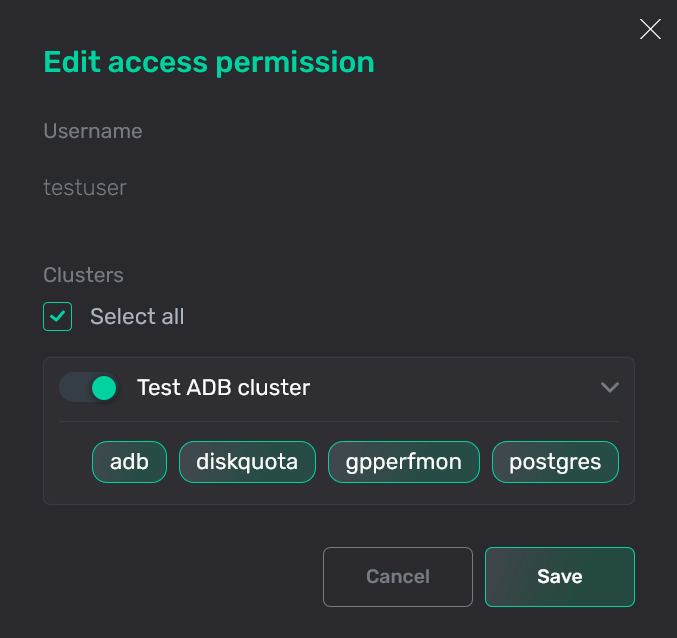
Task: Disable the Test ADB cluster toggle
Action: click(x=89, y=387)
